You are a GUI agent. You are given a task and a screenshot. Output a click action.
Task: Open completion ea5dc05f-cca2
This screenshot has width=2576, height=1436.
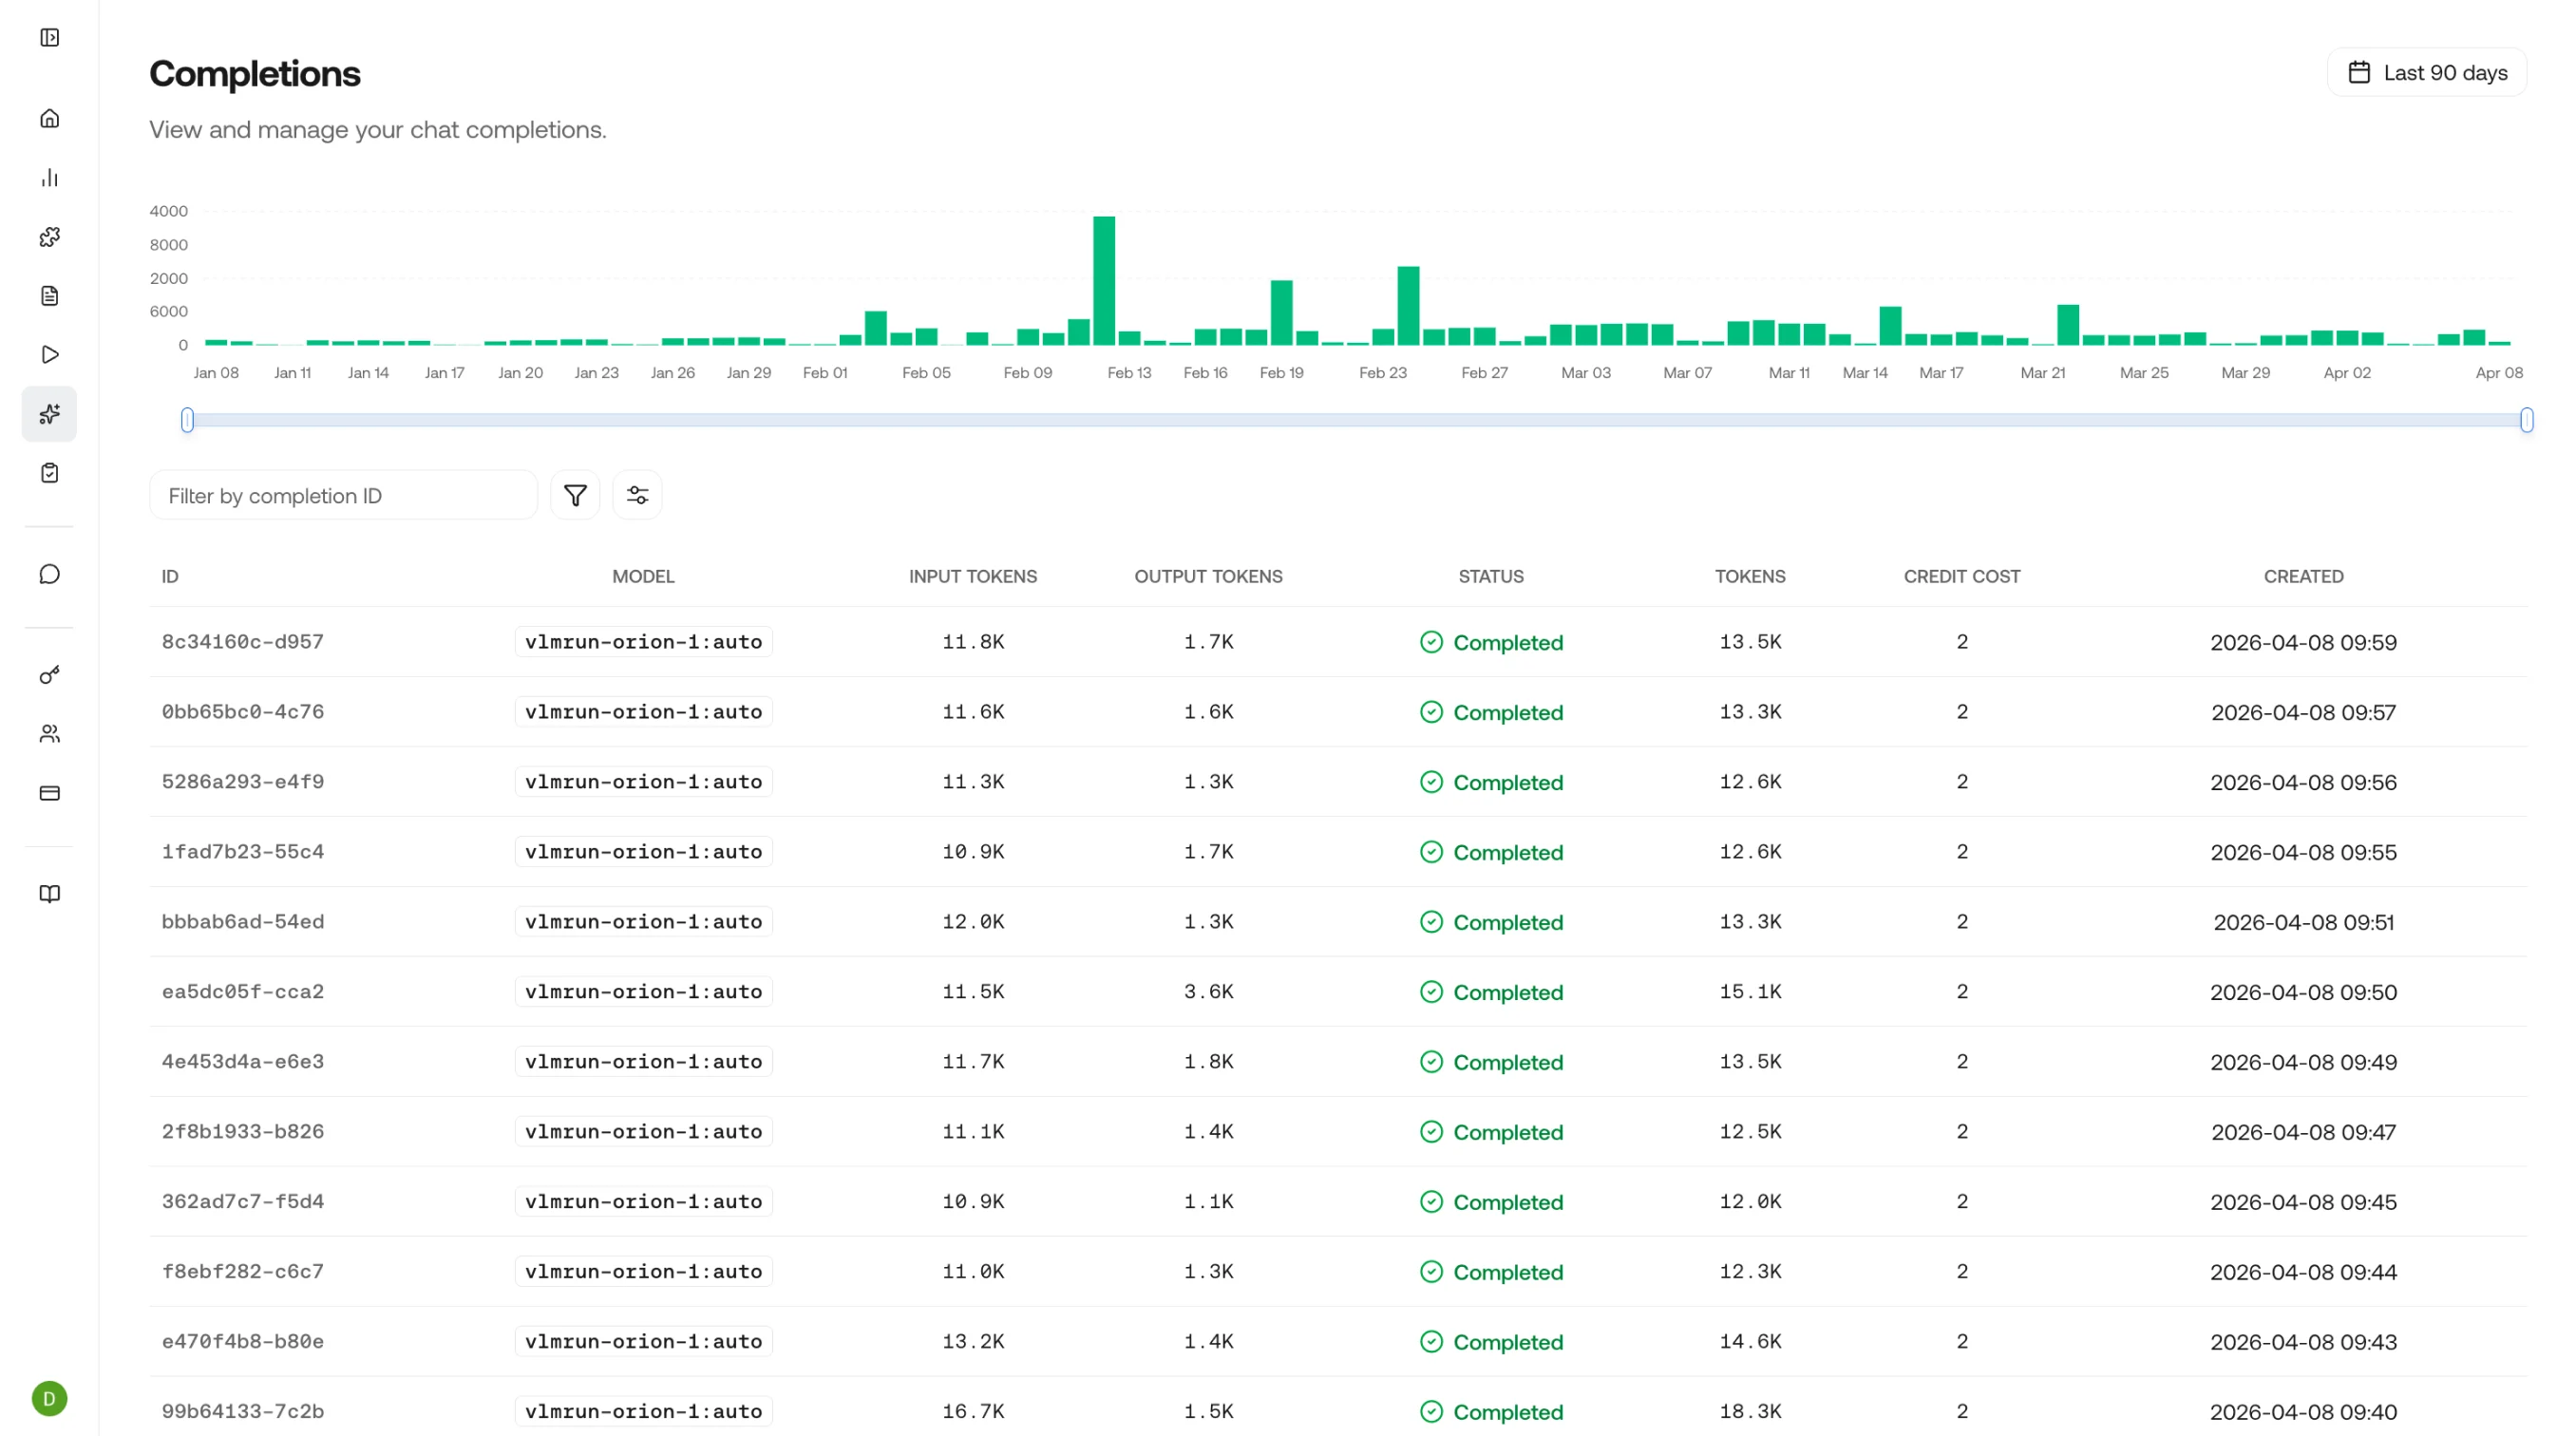243,992
